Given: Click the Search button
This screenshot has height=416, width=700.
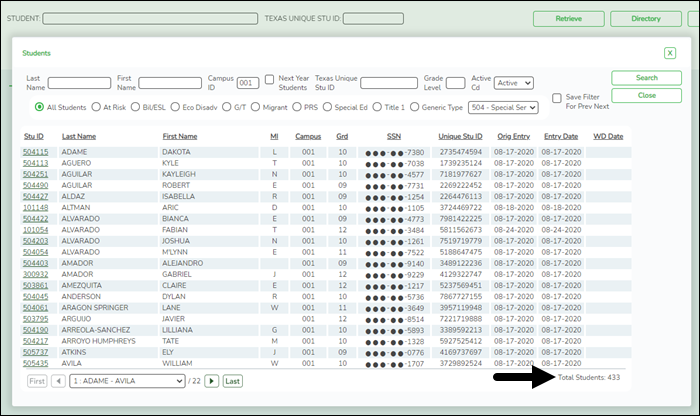Looking at the screenshot, I should (x=646, y=77).
